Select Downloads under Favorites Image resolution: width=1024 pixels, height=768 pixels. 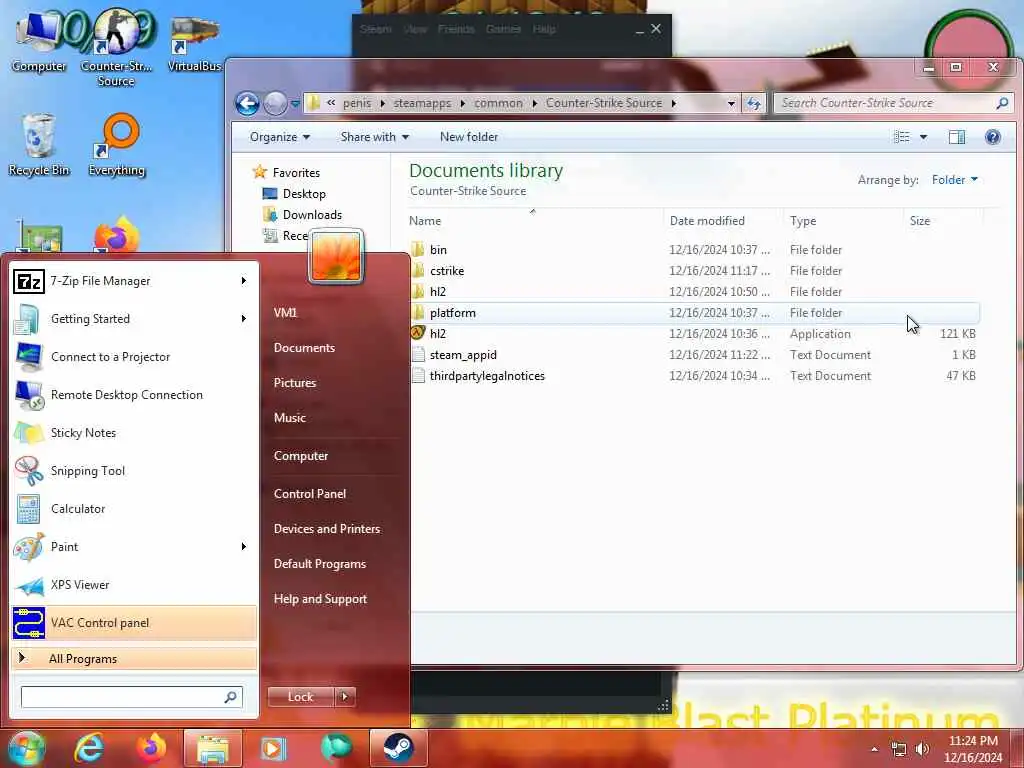coord(312,215)
